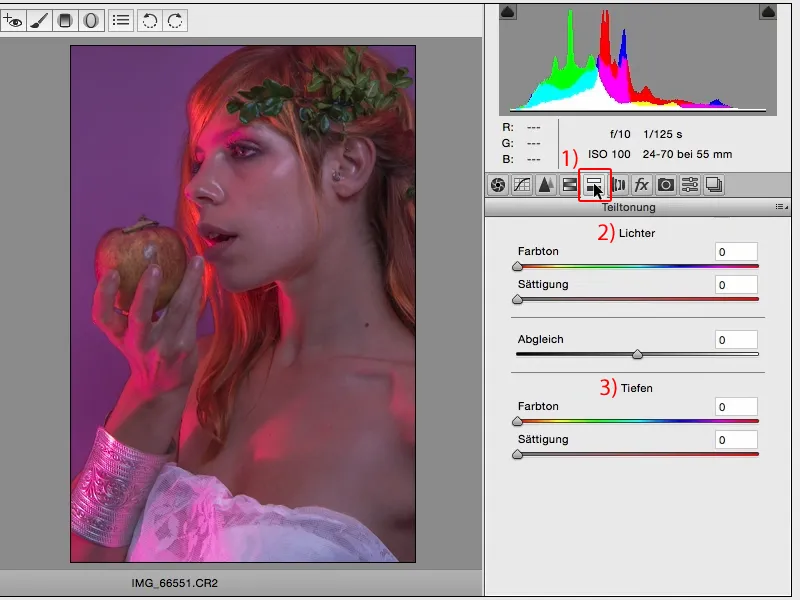Click the Tiefen section heading
Screen dimensions: 800x600
(637, 388)
